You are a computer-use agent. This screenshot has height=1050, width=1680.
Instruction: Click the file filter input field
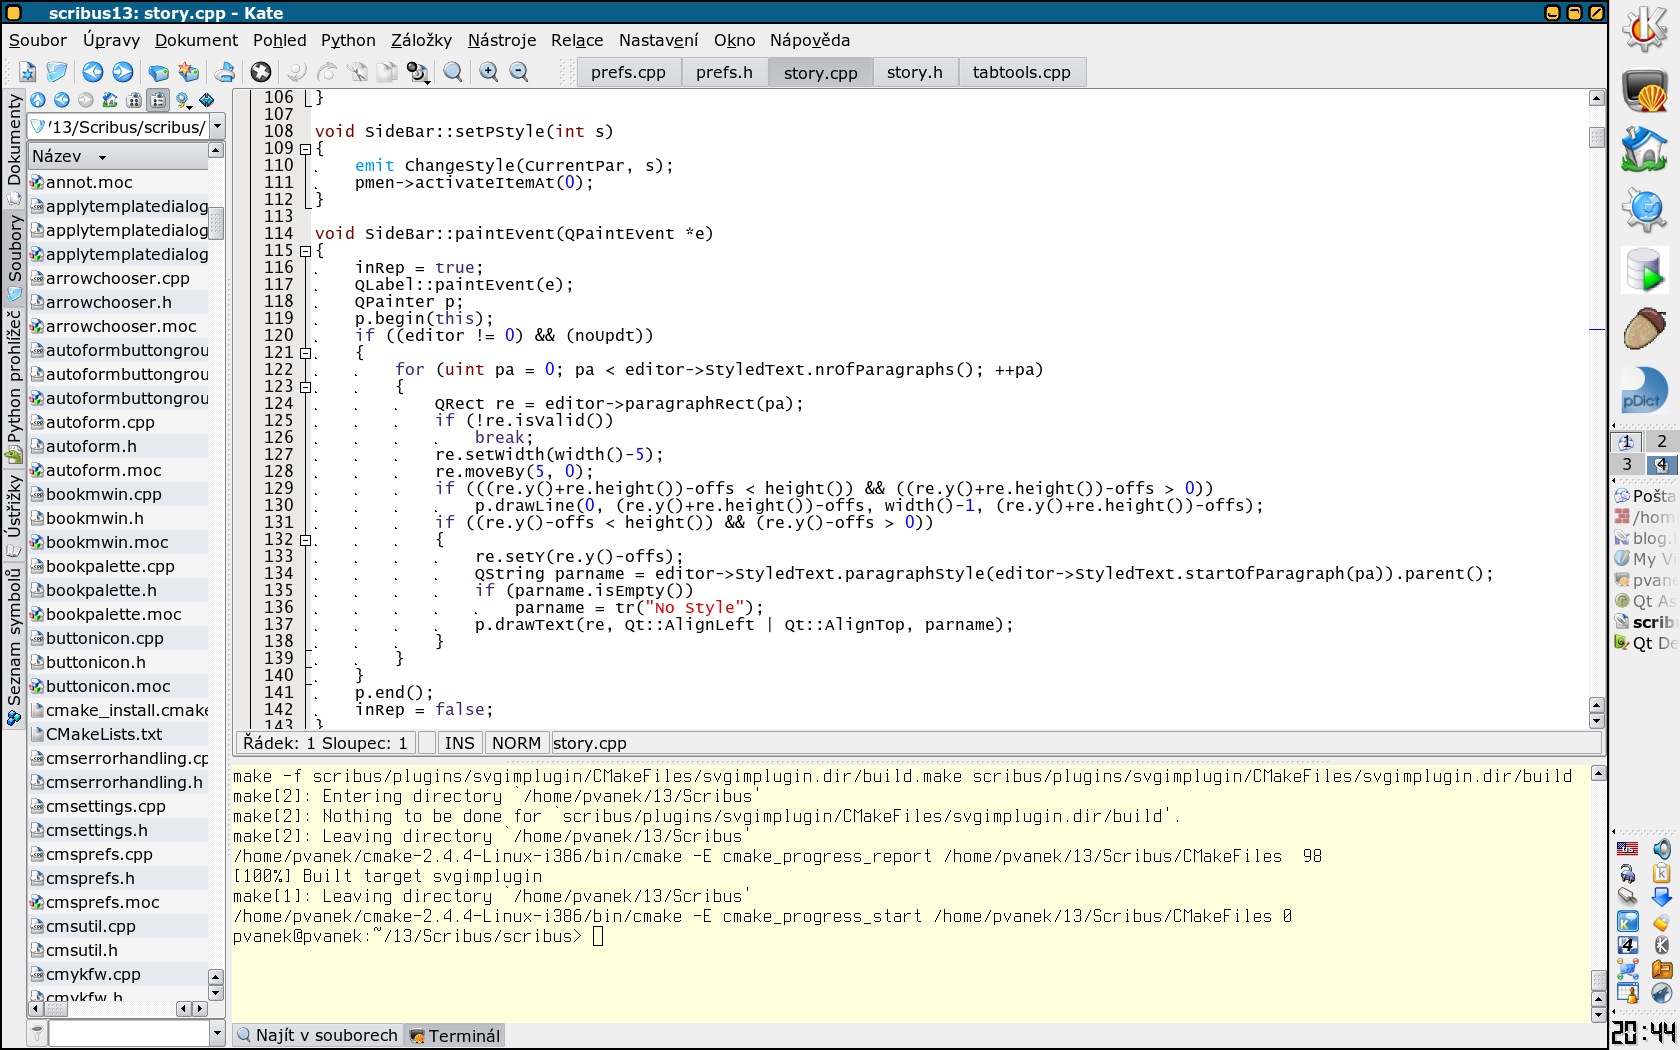[128, 1033]
